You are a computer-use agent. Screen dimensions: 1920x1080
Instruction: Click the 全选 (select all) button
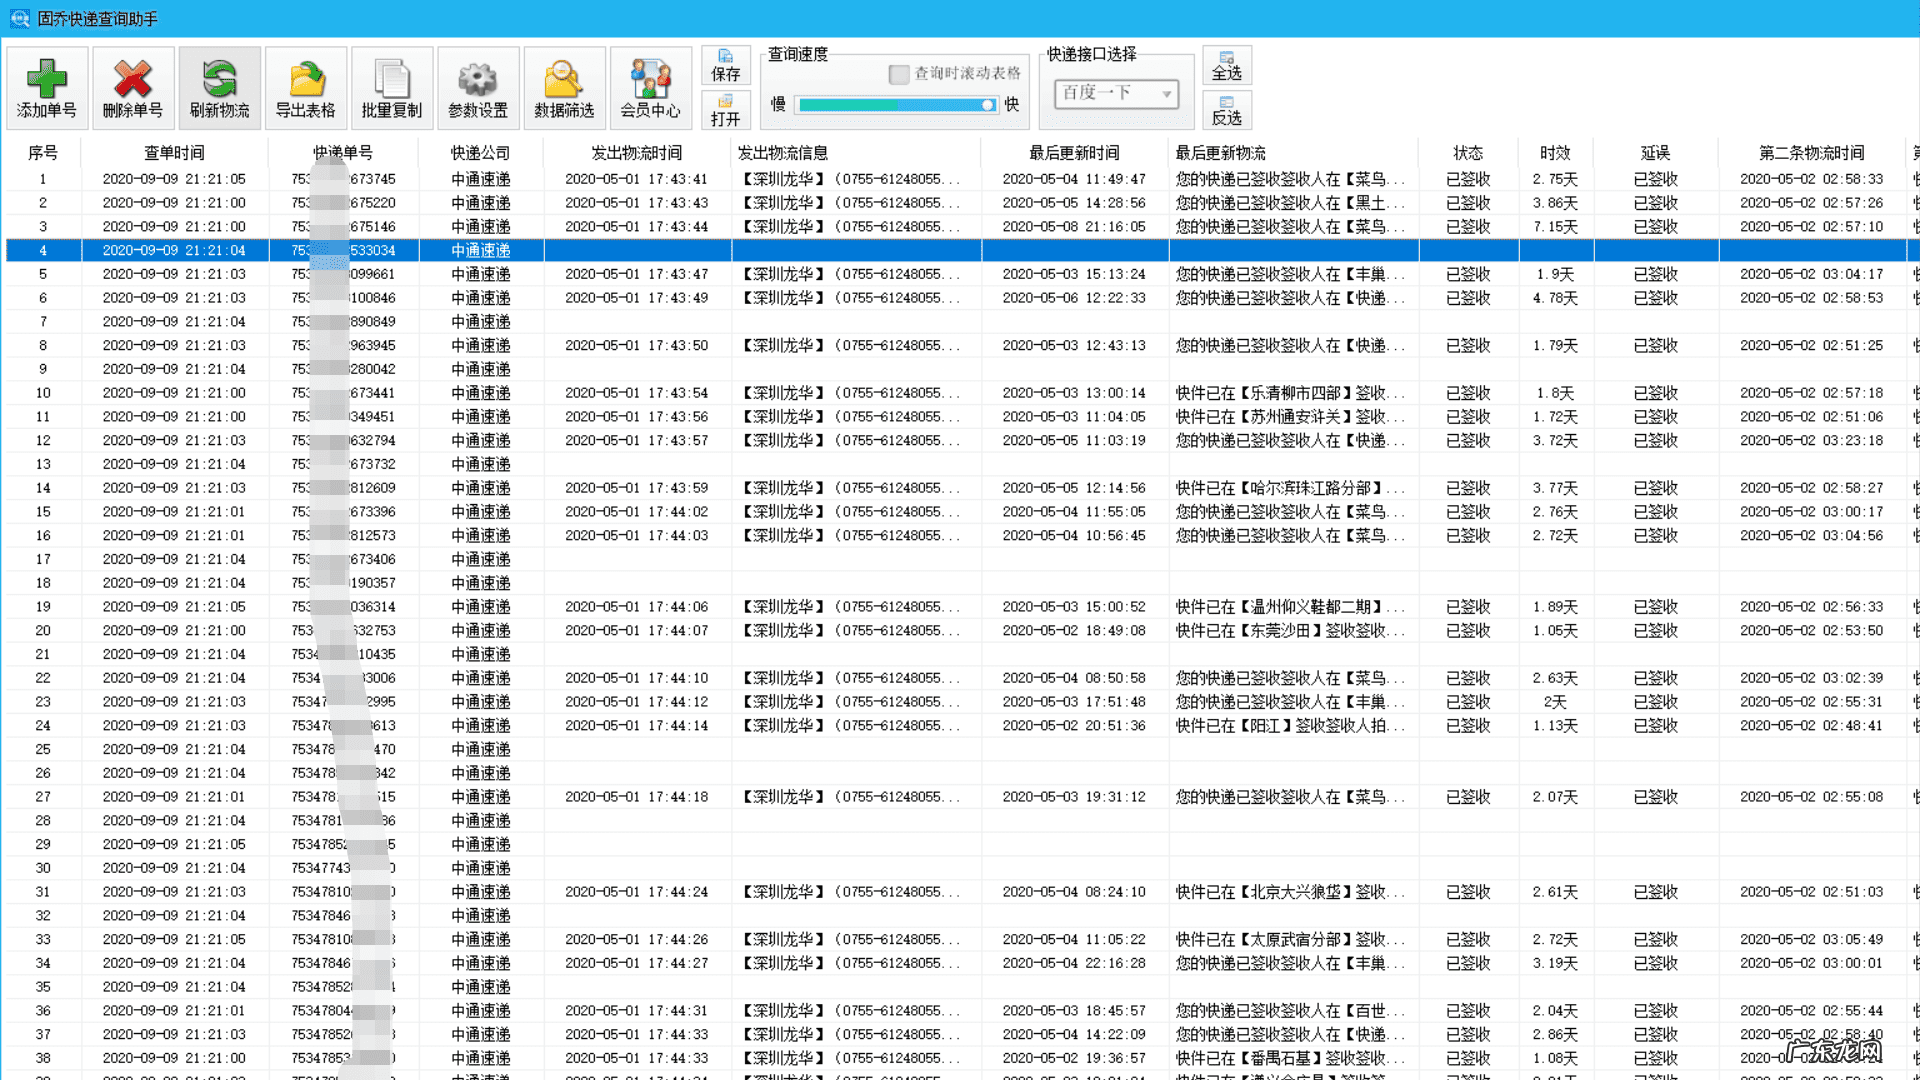click(1227, 64)
